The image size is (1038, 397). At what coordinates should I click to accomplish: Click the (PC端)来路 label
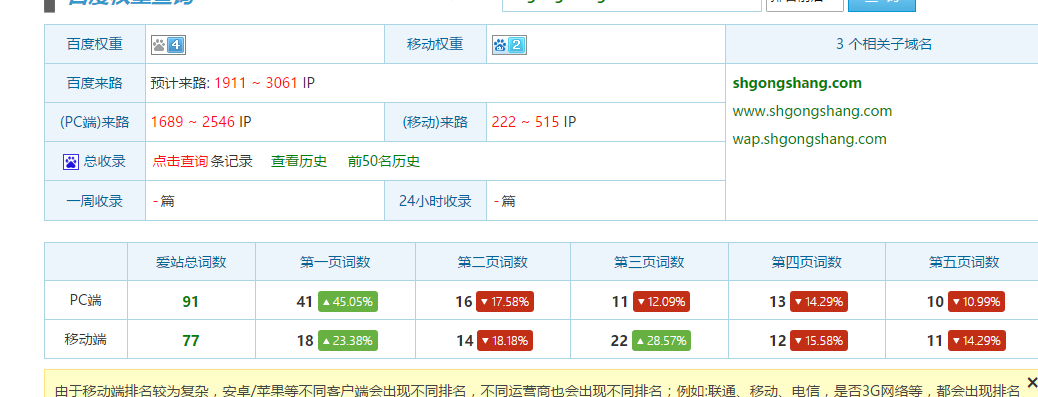coord(95,122)
